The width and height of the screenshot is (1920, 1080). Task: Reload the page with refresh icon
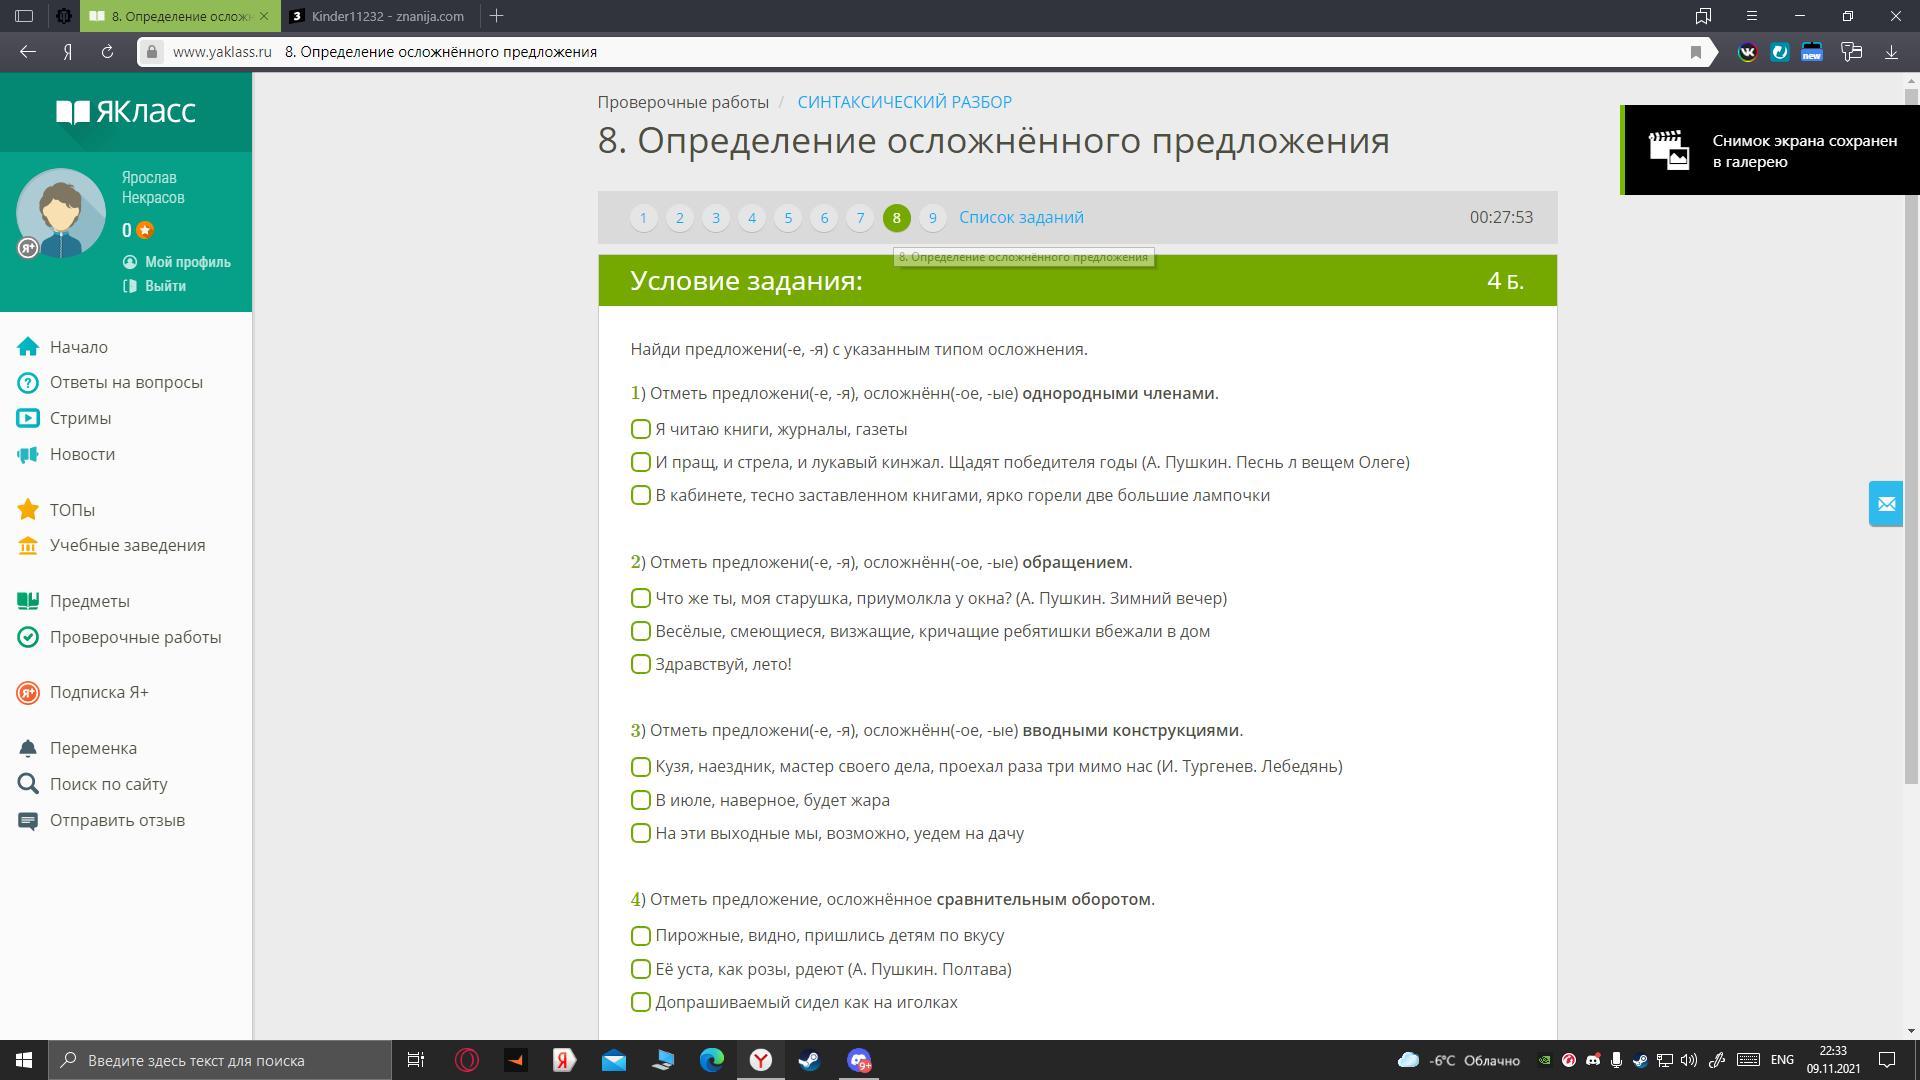(x=107, y=52)
